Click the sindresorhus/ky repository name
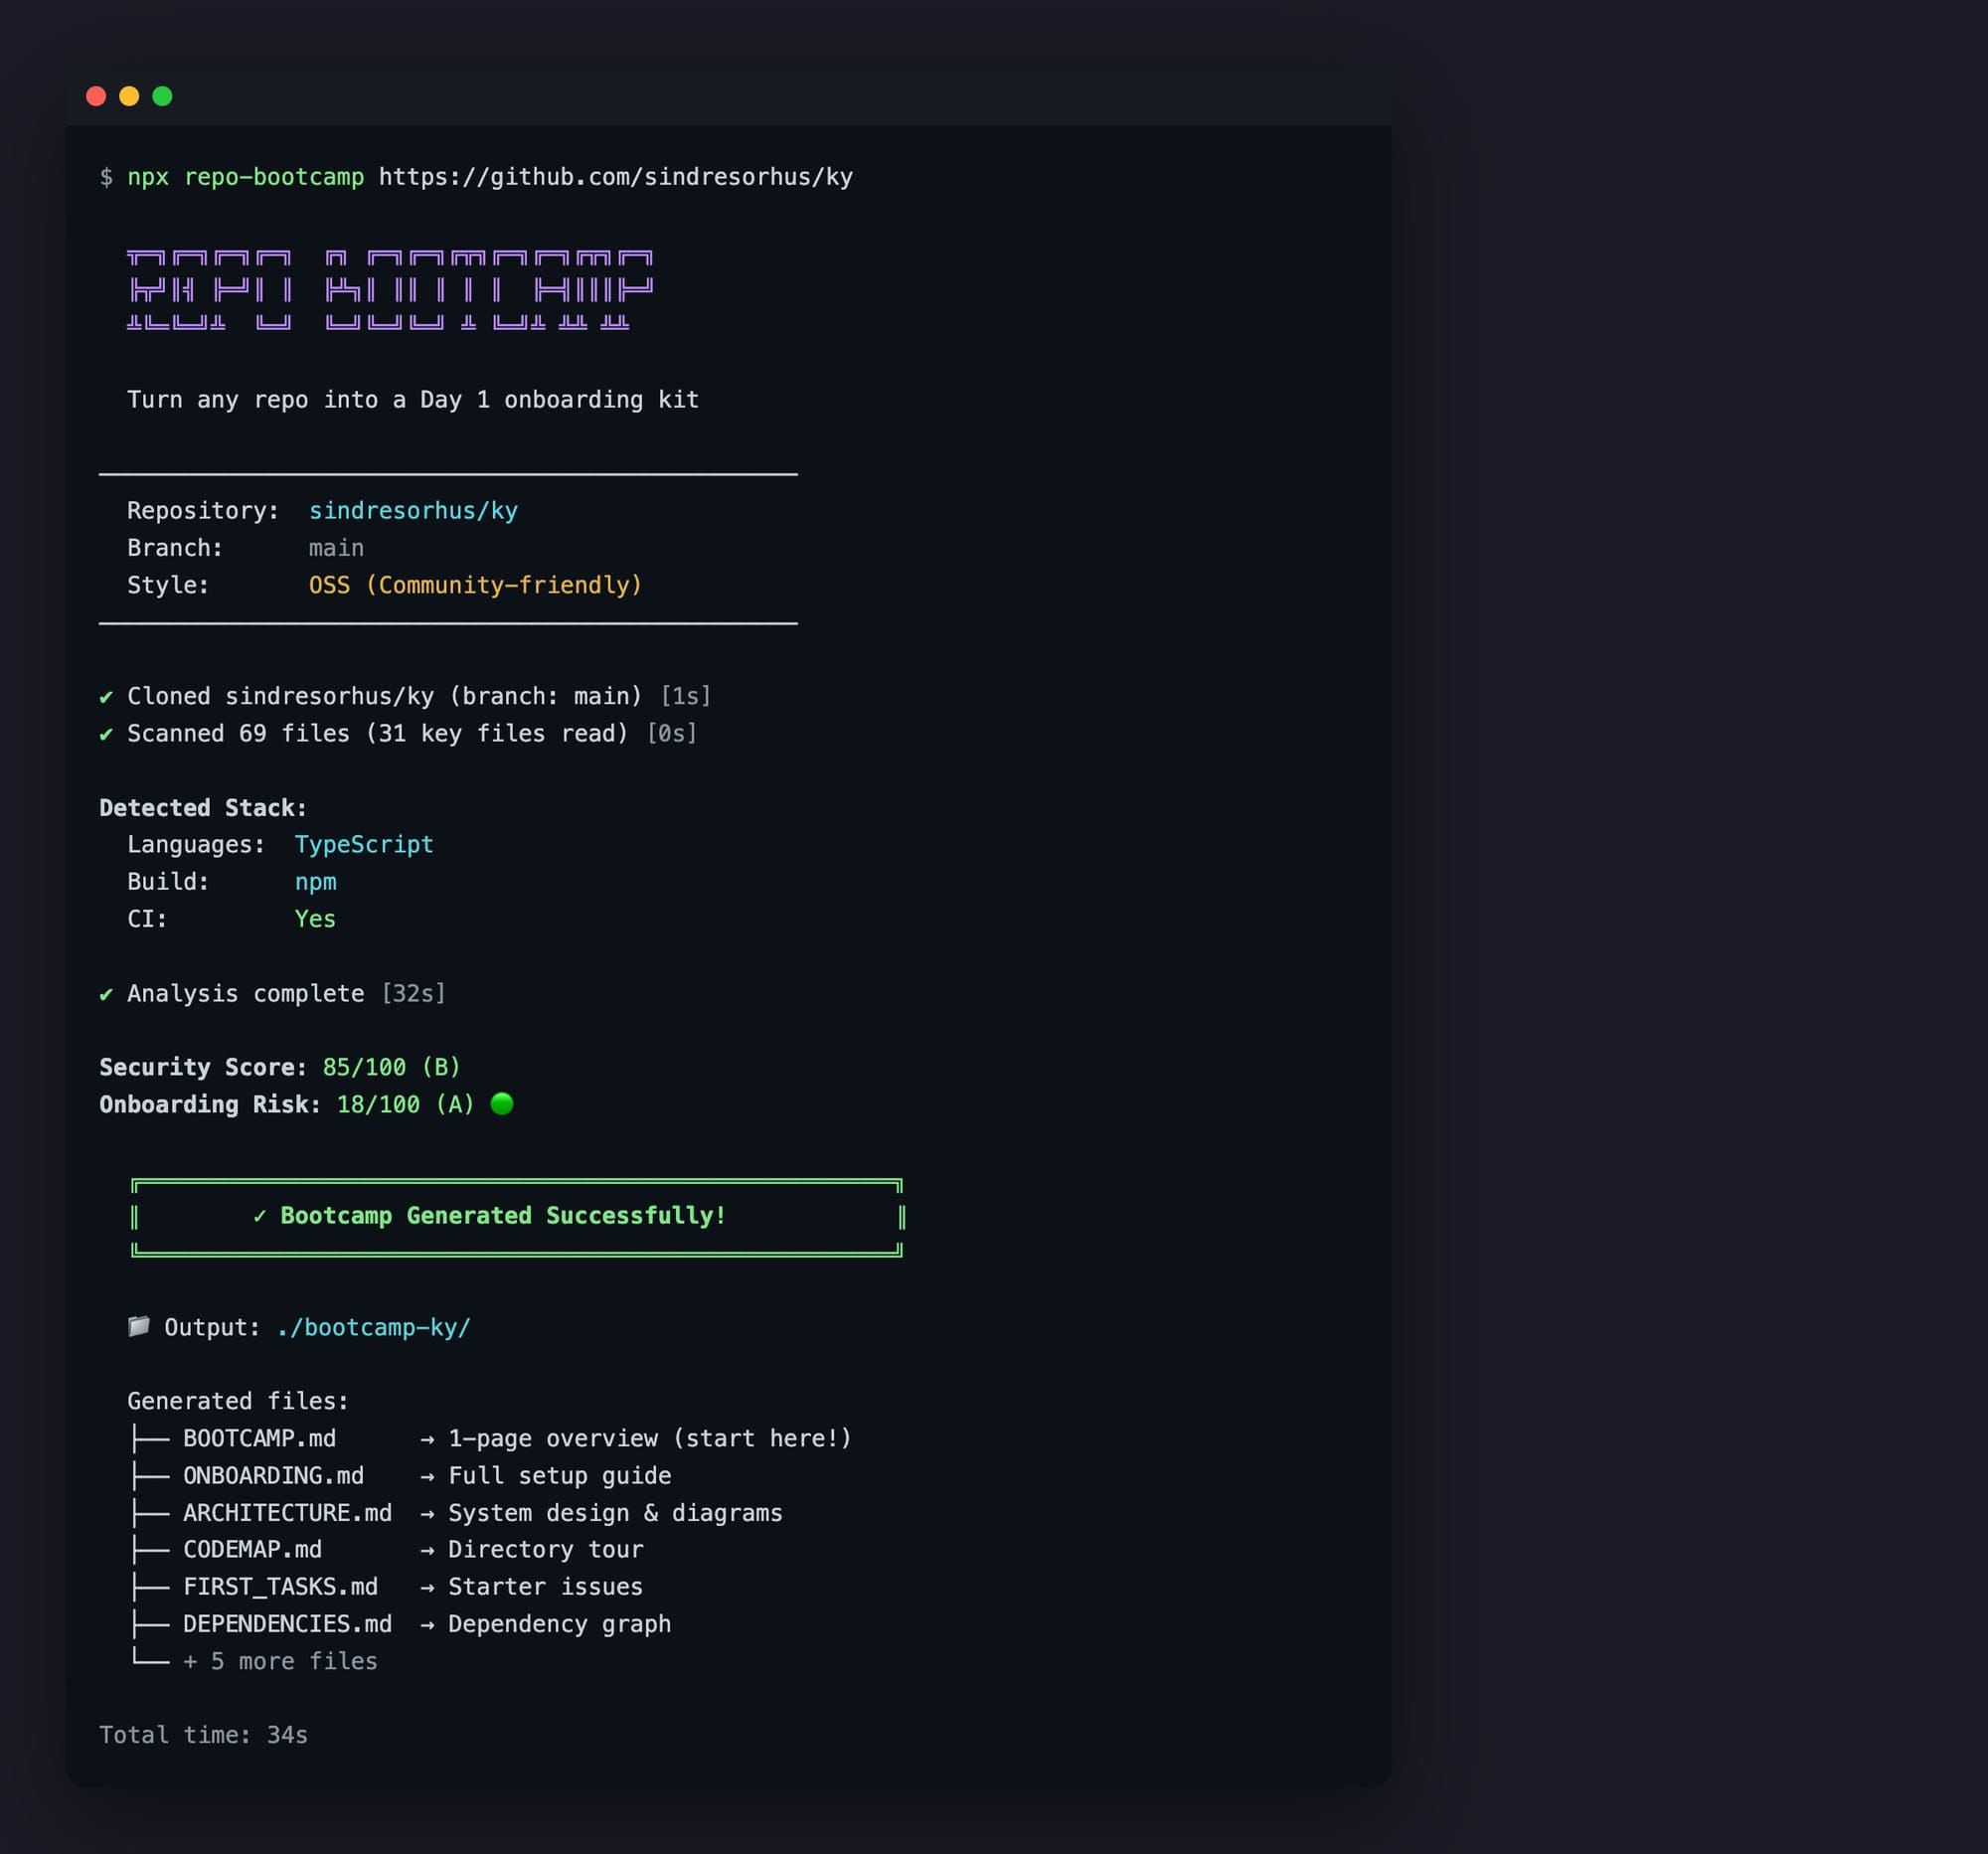This screenshot has width=1988, height=1854. point(413,511)
